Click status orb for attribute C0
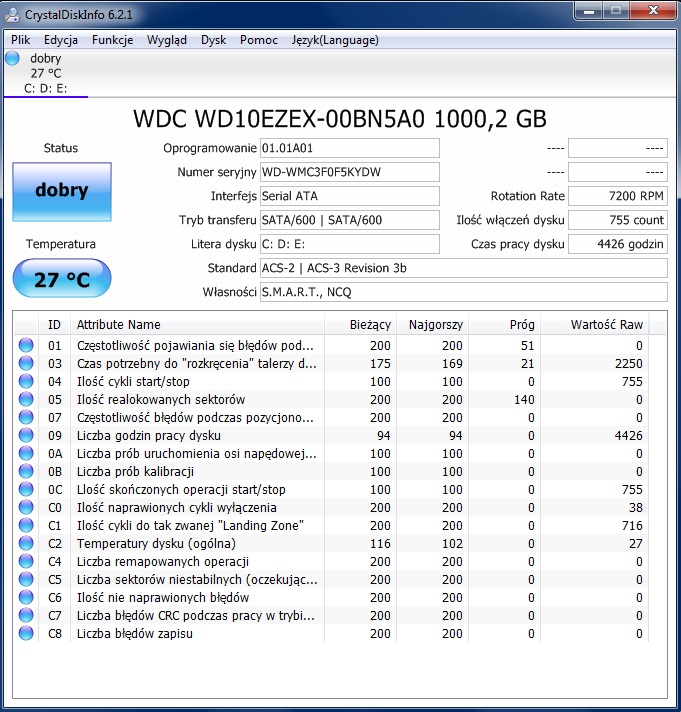Viewport: 681px width, 712px height. point(26,507)
